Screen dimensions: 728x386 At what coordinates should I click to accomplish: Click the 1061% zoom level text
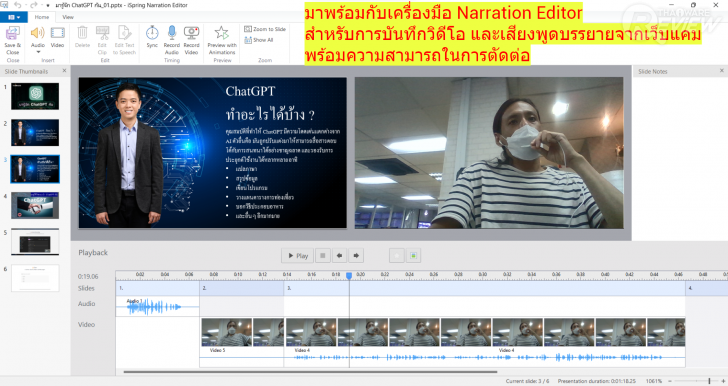pos(654,381)
